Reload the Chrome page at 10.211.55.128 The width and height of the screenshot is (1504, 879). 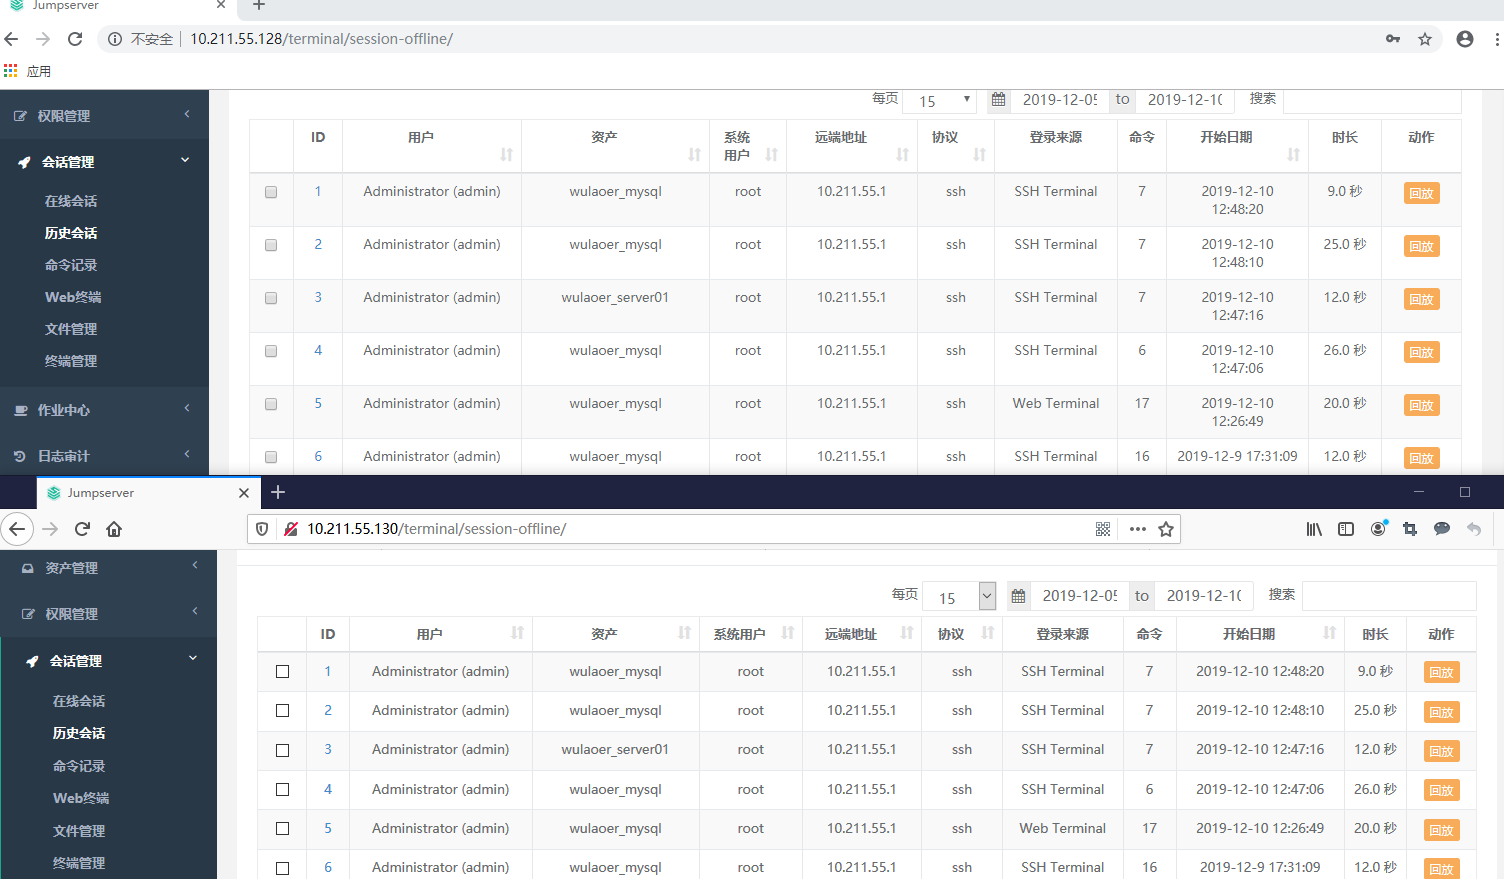coord(75,39)
